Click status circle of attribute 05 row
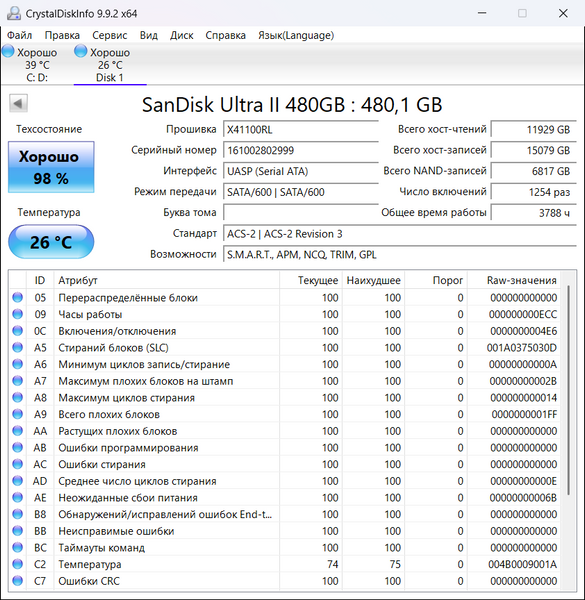 click(x=18, y=297)
